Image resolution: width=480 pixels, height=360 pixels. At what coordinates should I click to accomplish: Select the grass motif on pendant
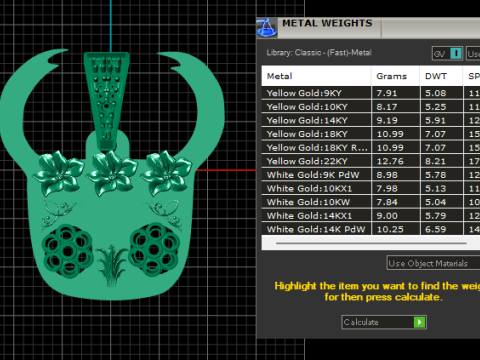(111, 265)
